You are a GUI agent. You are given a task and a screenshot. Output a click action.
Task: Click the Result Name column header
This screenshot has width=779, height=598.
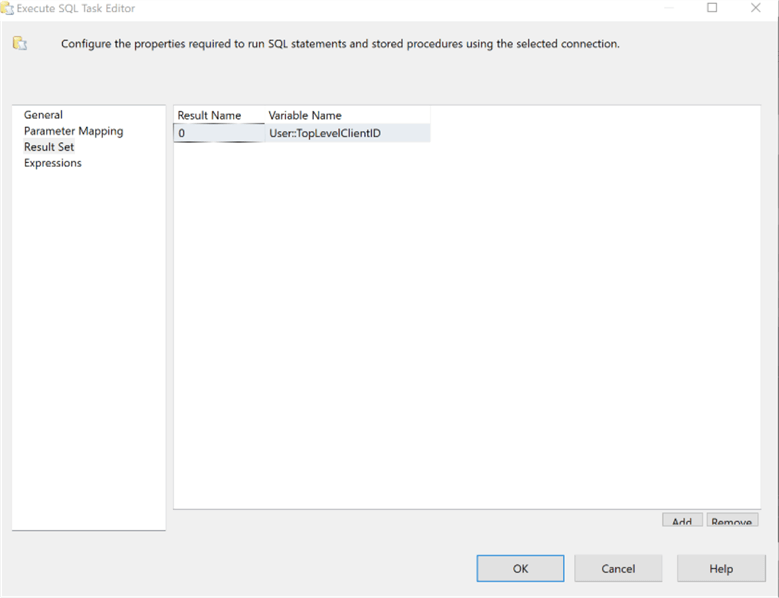[x=209, y=115]
